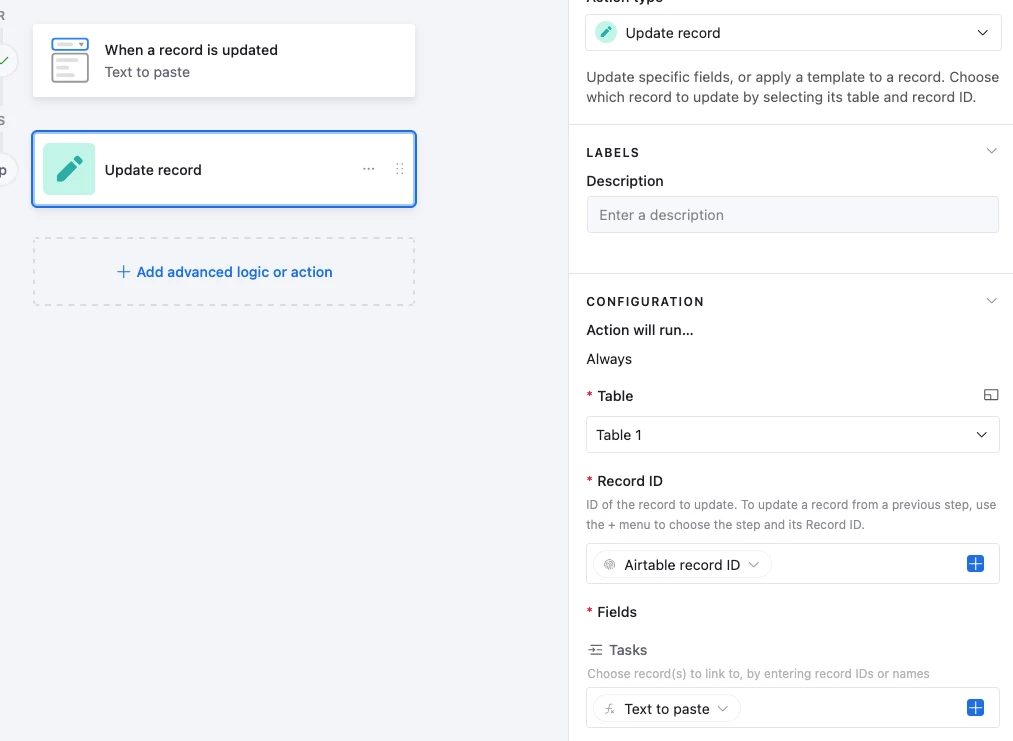The height and width of the screenshot is (741, 1013).
Task: Click the Tasks field label
Action: tap(627, 650)
